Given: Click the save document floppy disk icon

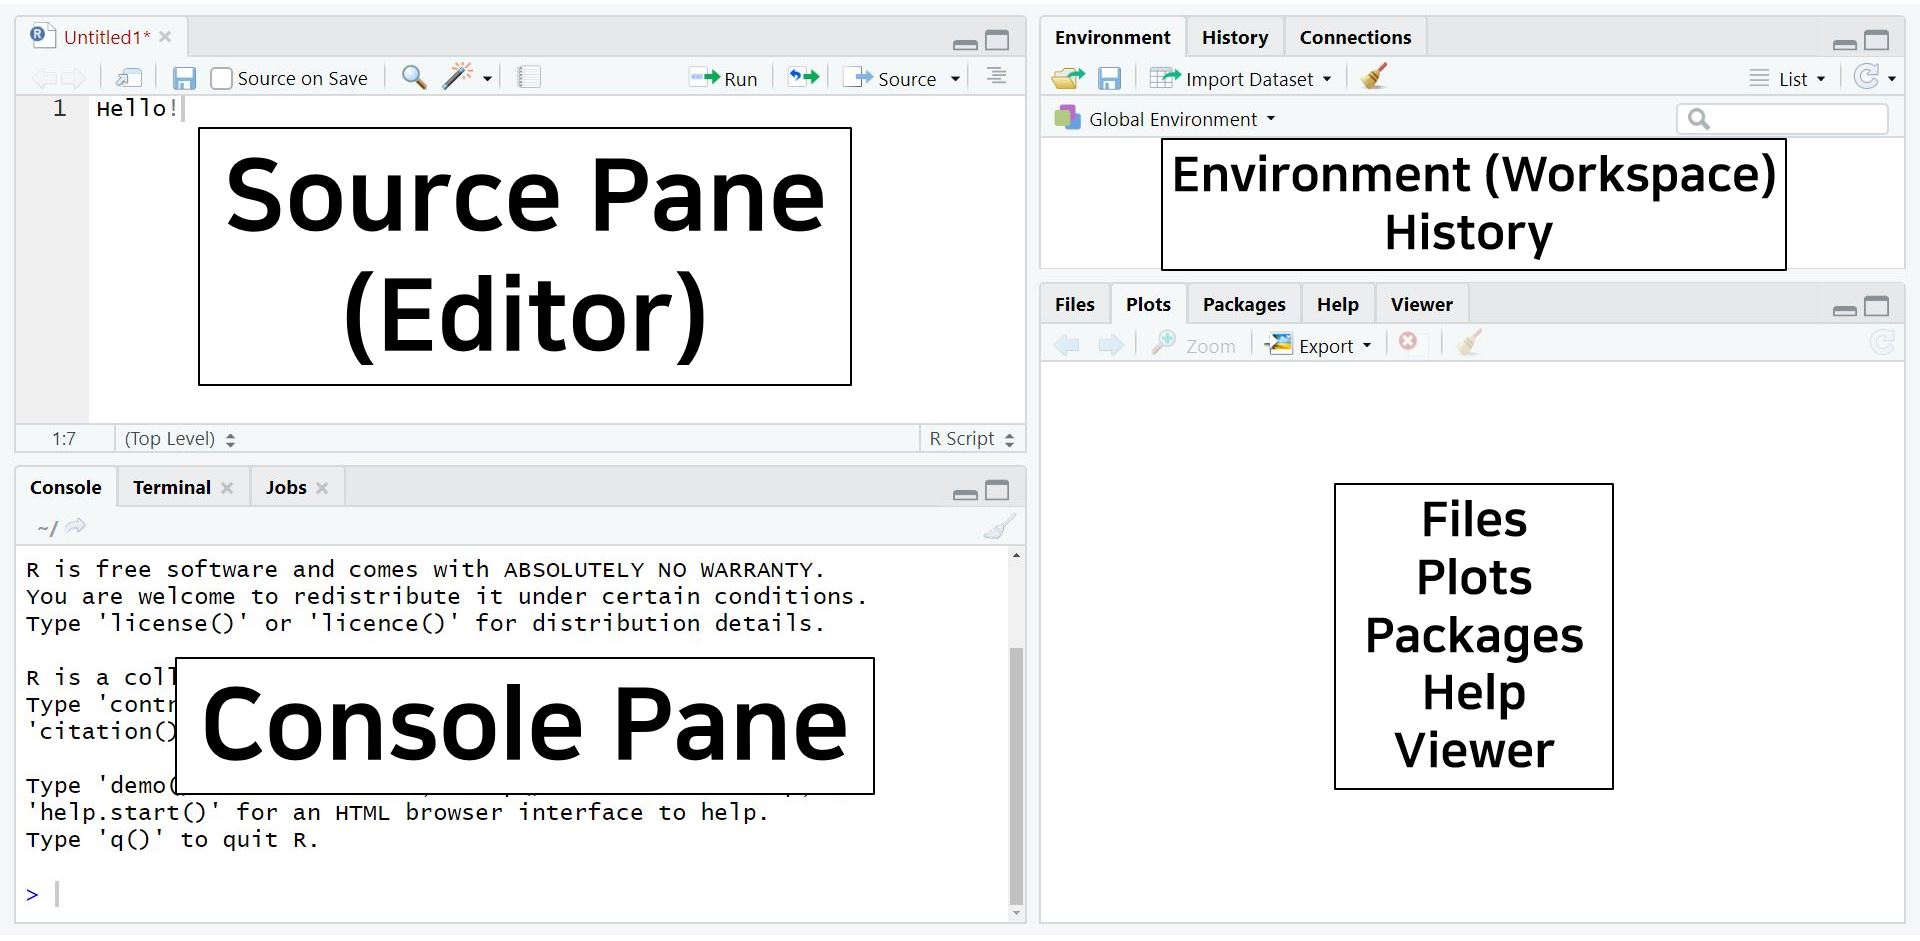Looking at the screenshot, I should (x=184, y=79).
